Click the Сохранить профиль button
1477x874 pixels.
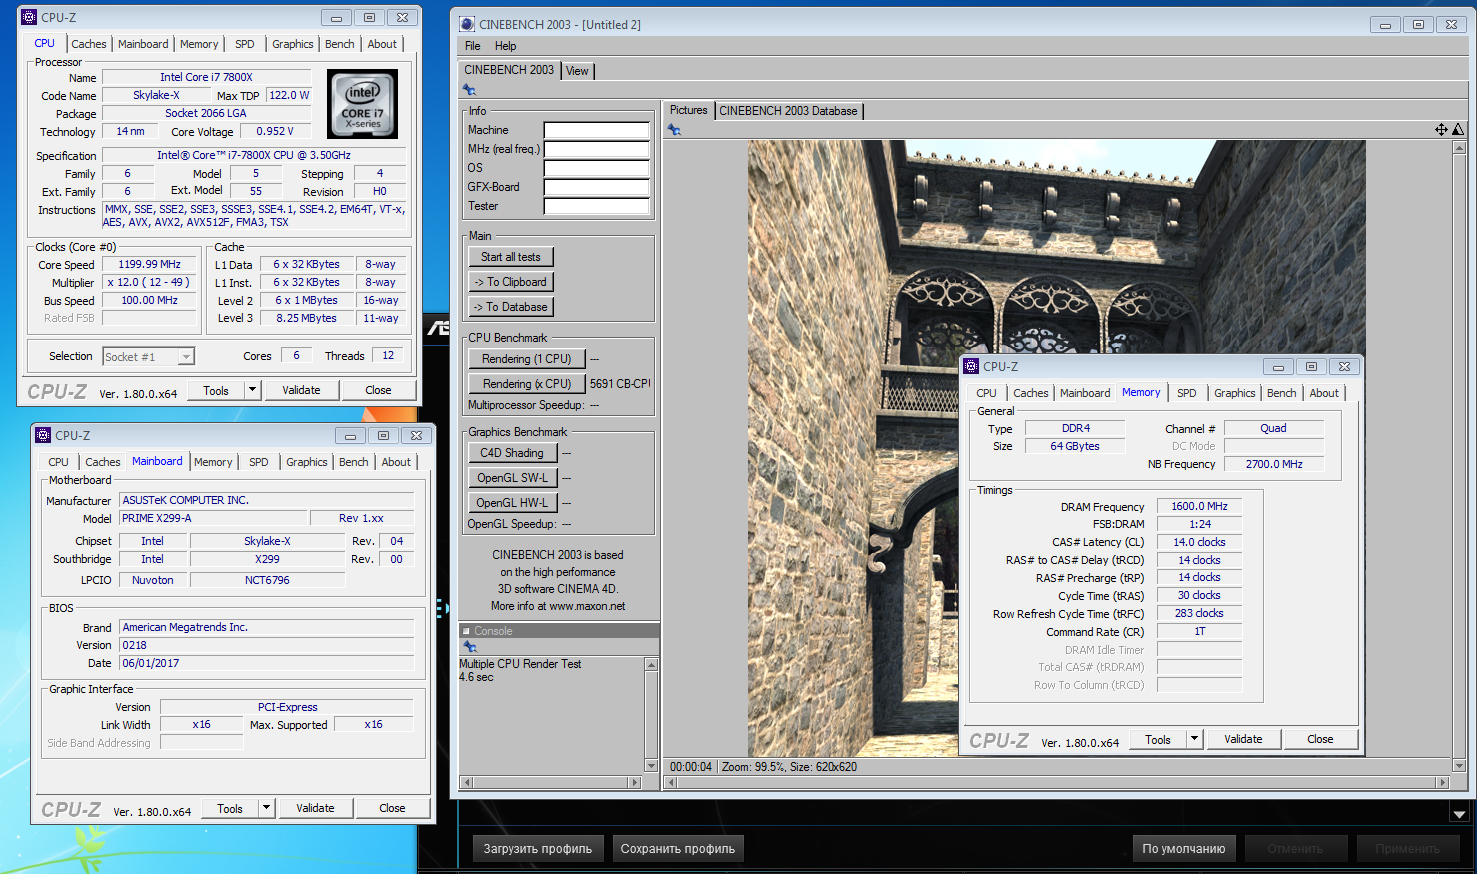click(678, 849)
